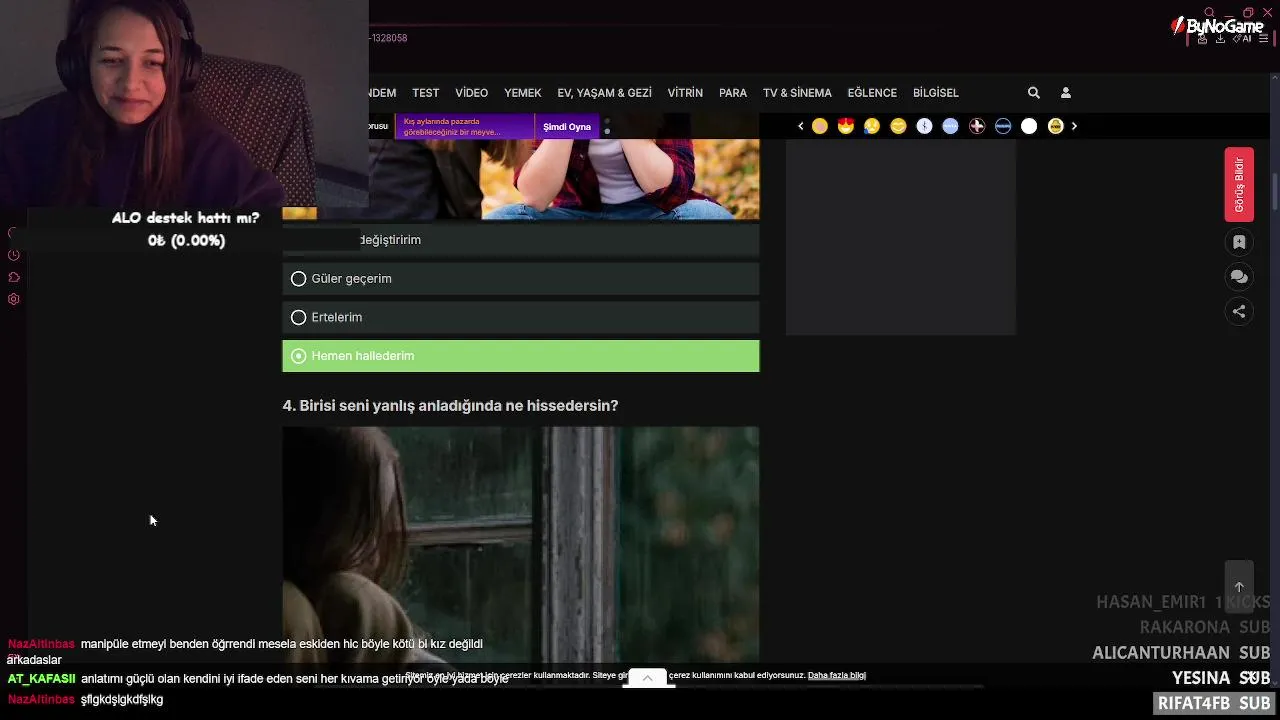The image size is (1280, 720).
Task: Open the EĞLENCE menu item
Action: point(872,93)
